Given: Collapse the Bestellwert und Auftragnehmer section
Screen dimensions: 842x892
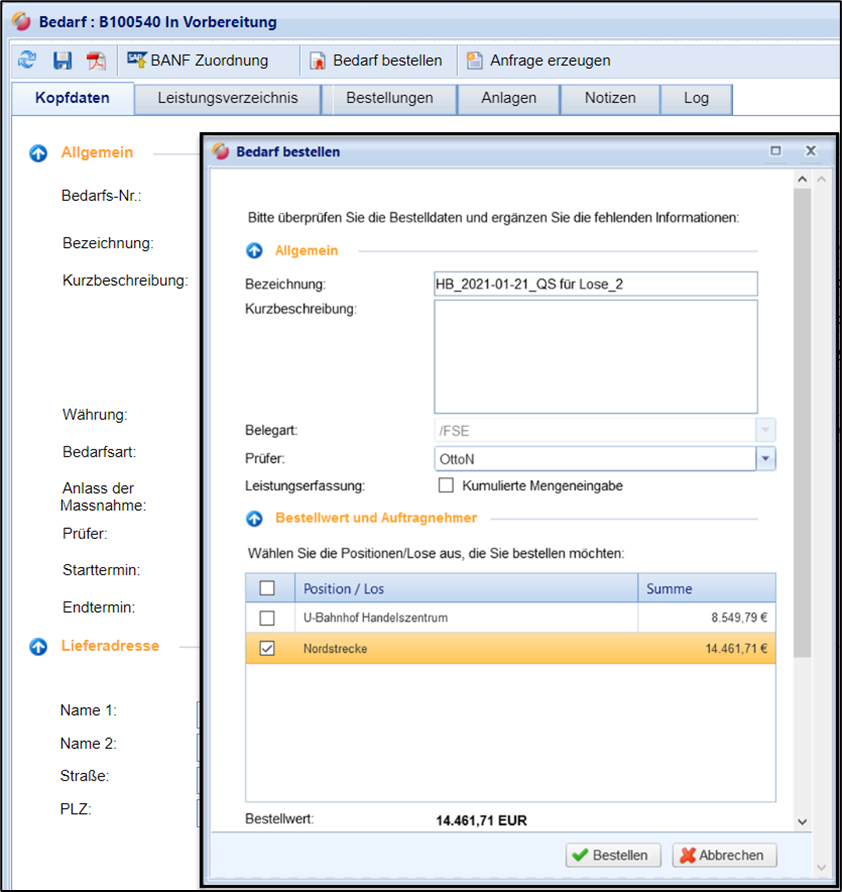Looking at the screenshot, I should [x=255, y=518].
